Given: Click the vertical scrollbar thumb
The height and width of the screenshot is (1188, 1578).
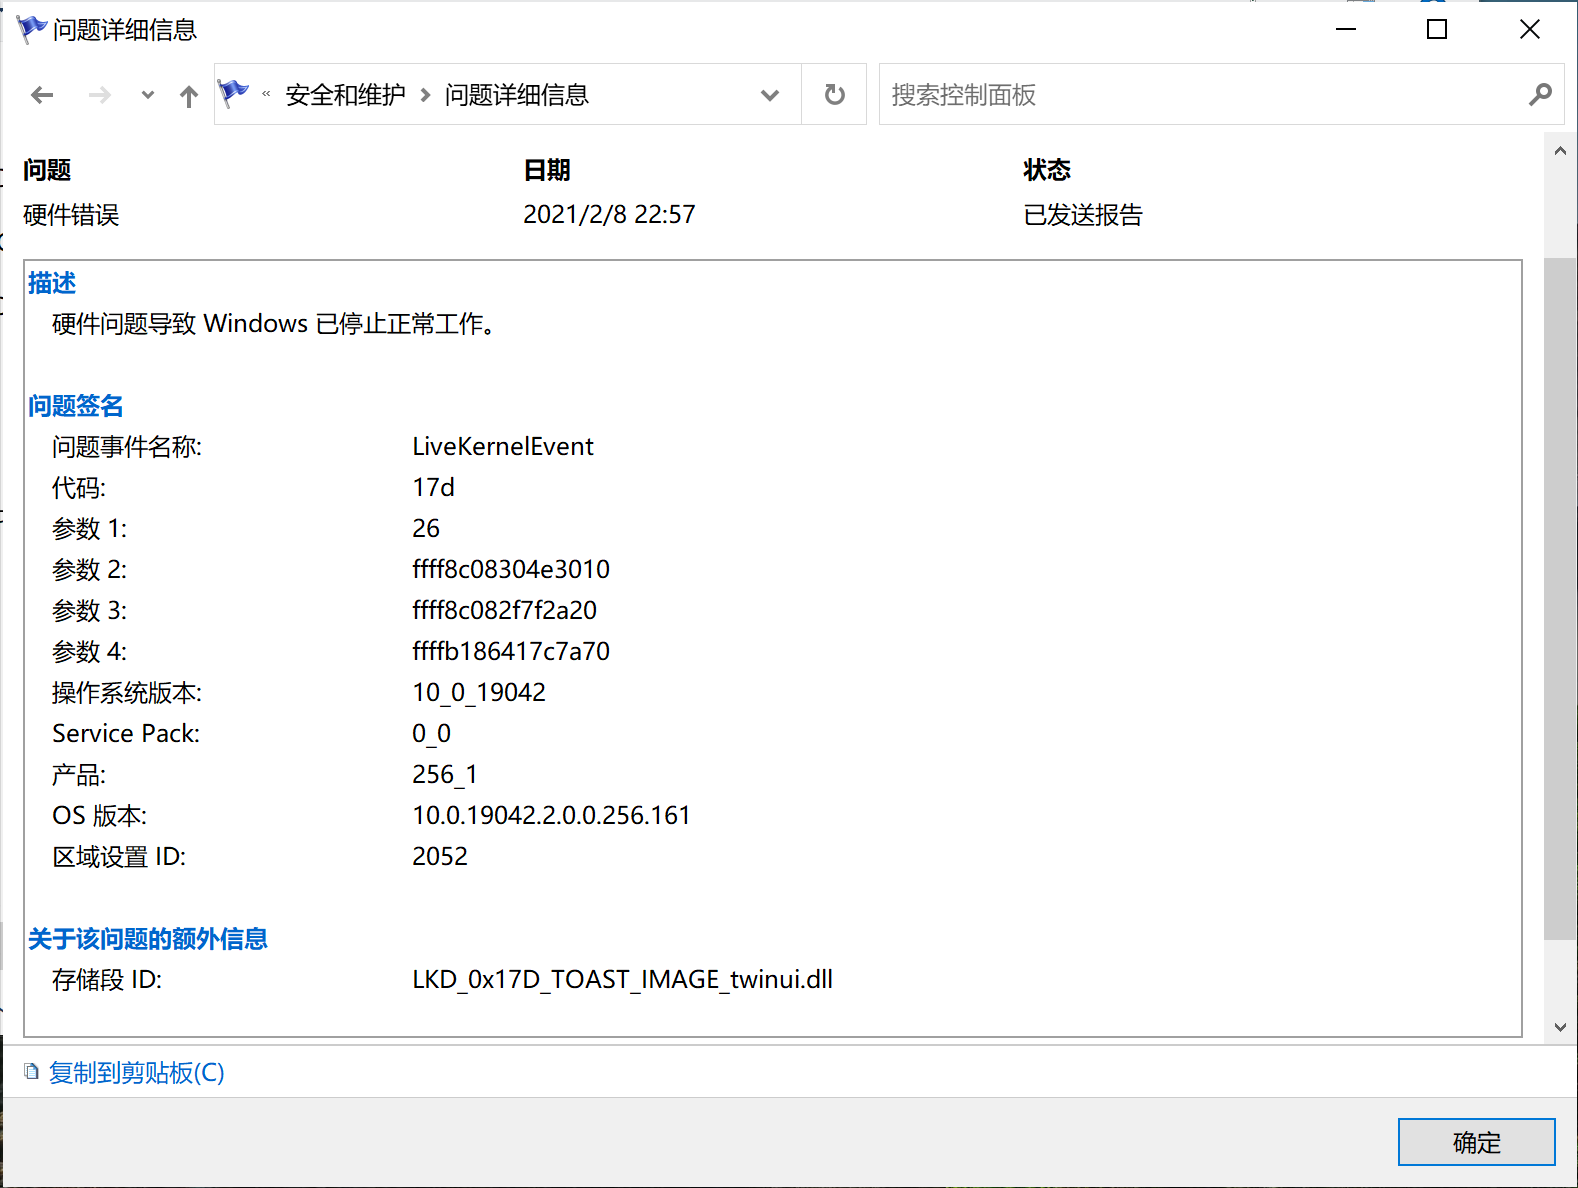Looking at the screenshot, I should (1560, 598).
